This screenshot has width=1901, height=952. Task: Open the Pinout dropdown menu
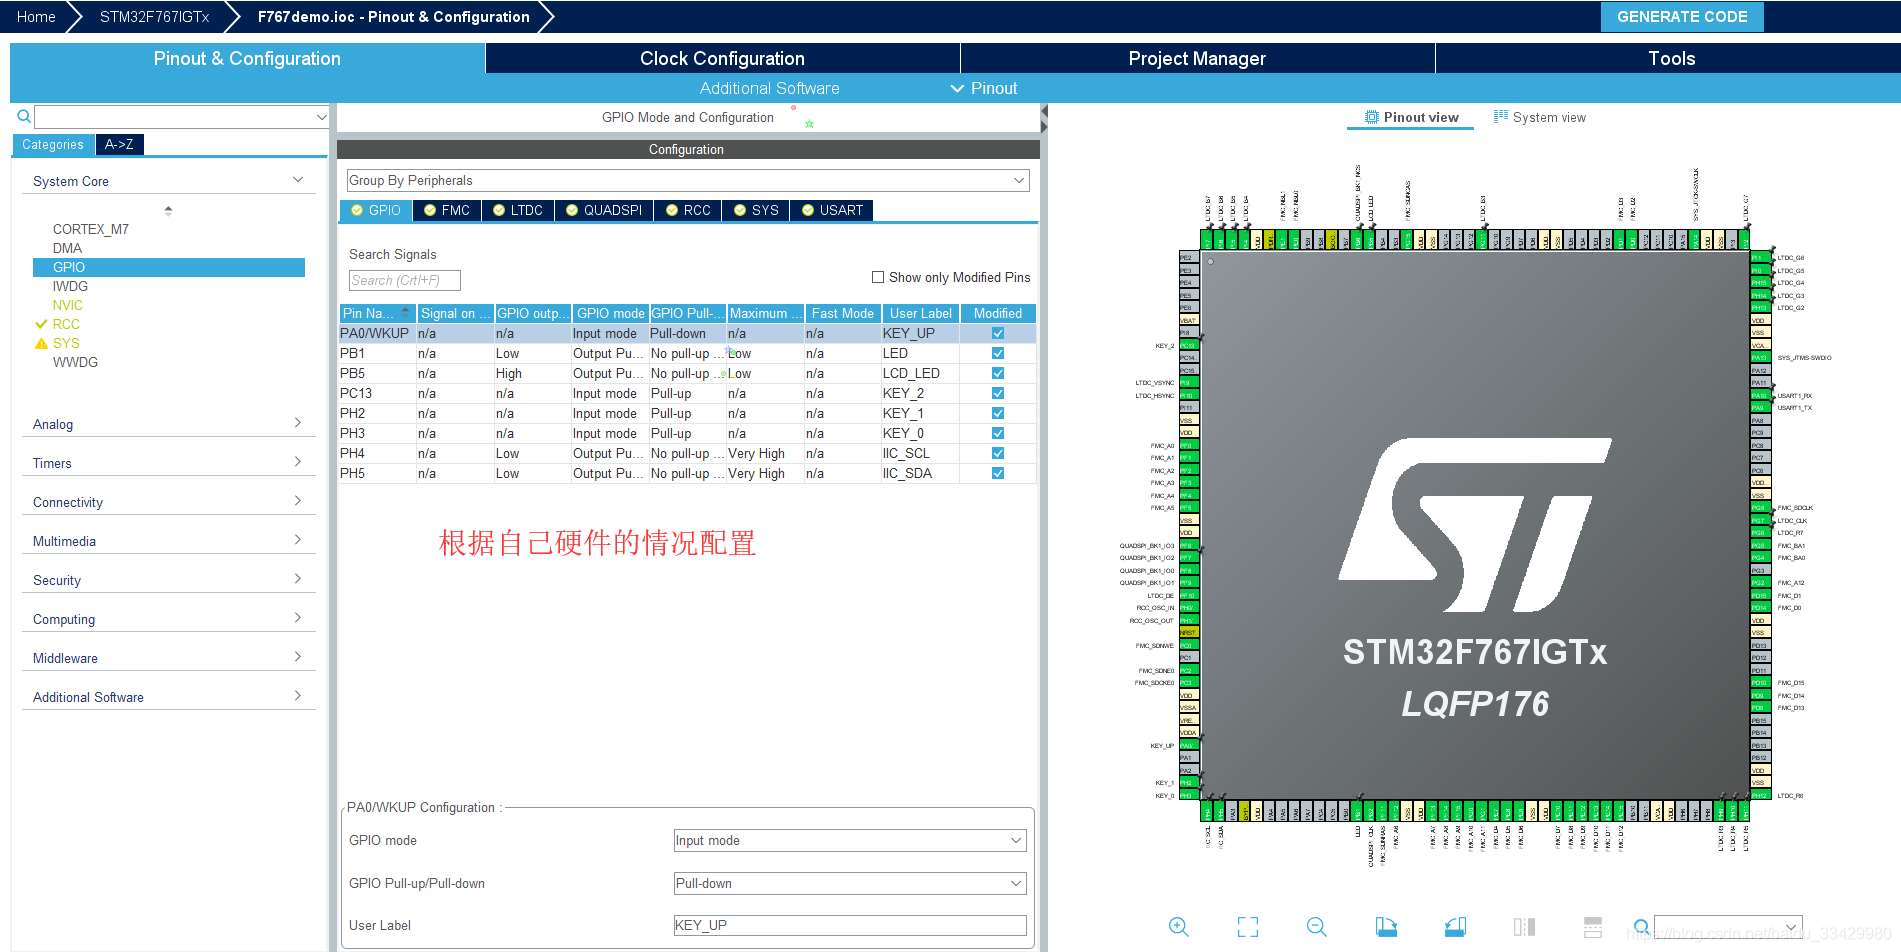pyautogui.click(x=984, y=88)
